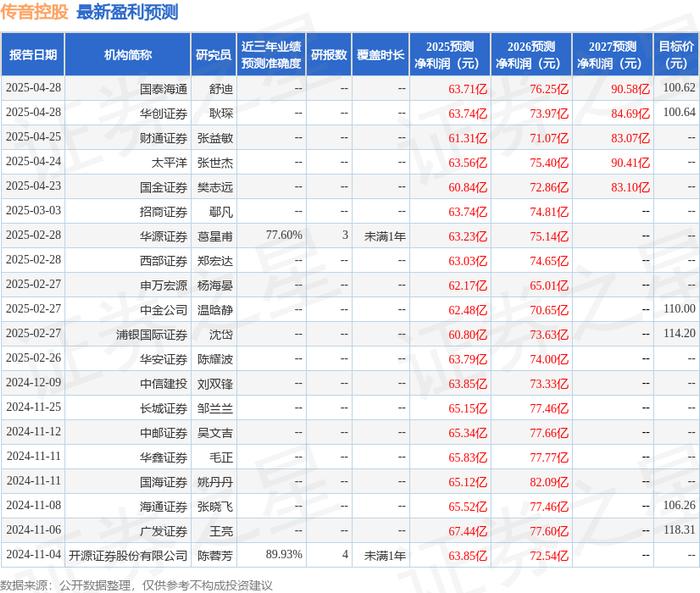700x593 pixels.
Task: Click target price 114.20
Action: click(x=679, y=333)
